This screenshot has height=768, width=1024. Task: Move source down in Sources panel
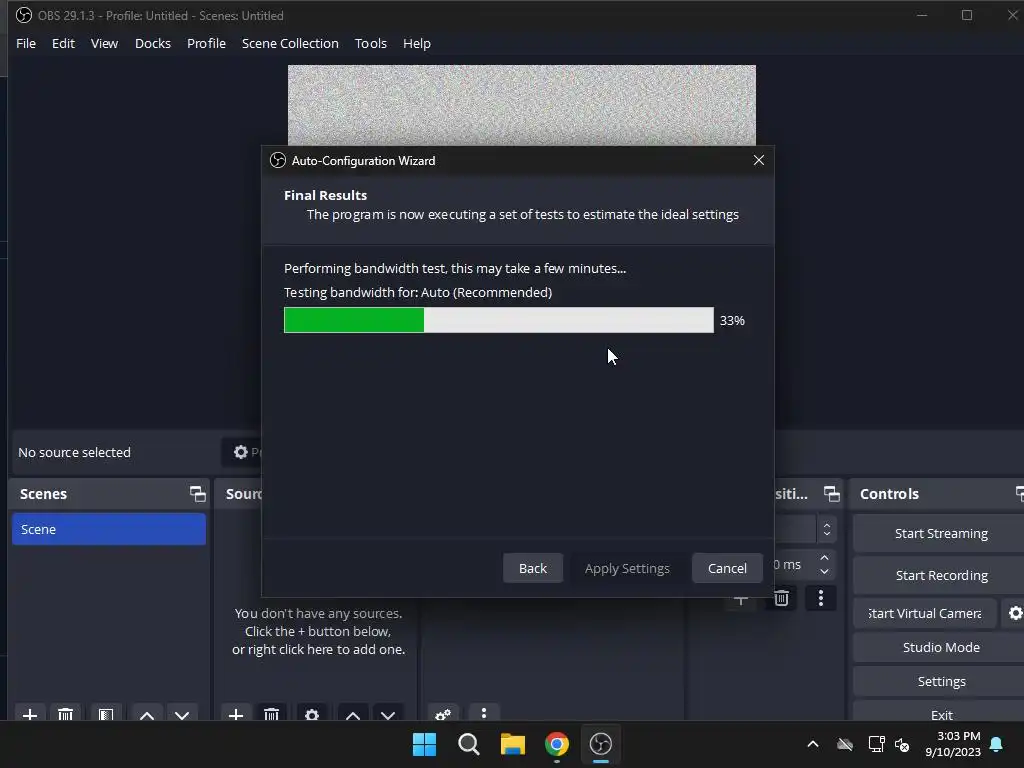tap(388, 714)
